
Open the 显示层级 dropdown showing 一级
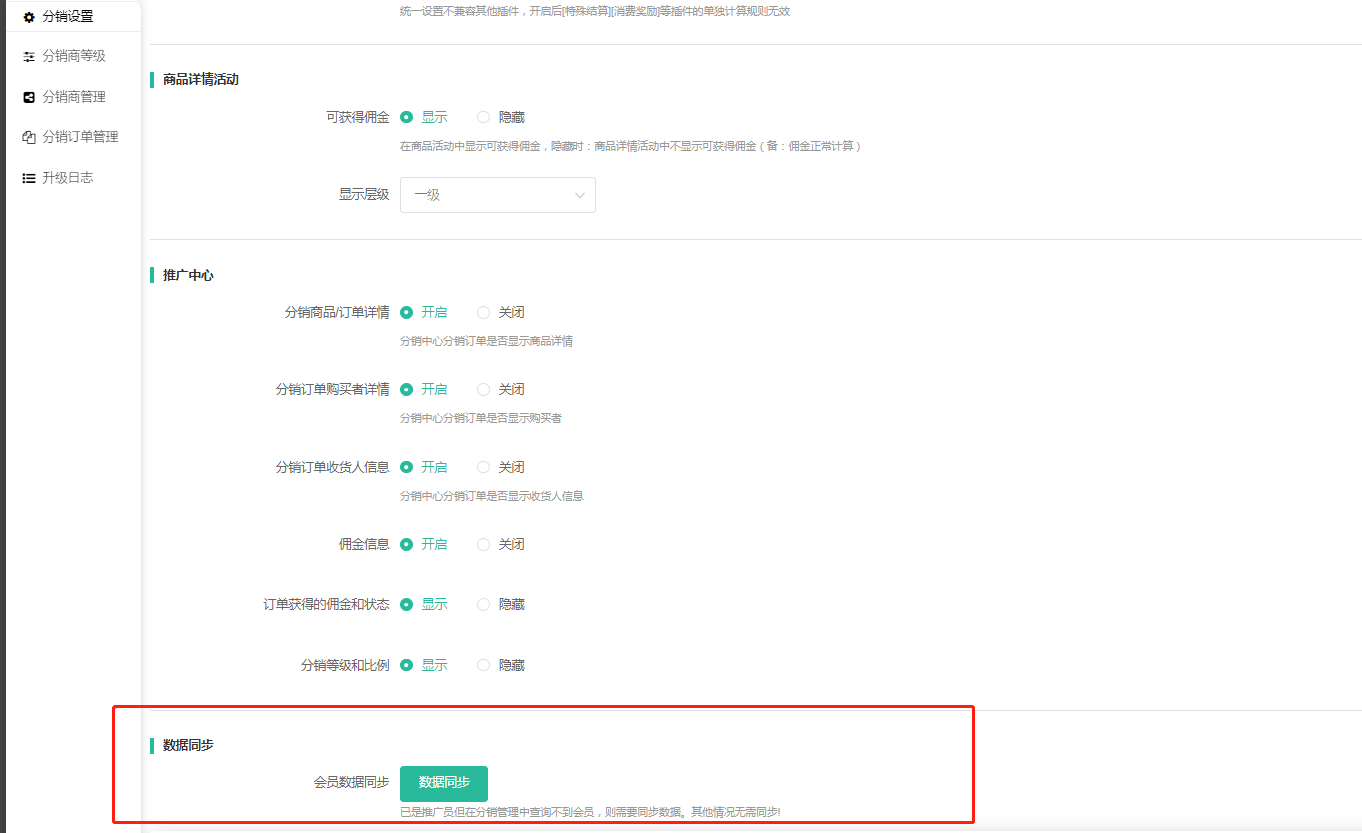tap(497, 195)
